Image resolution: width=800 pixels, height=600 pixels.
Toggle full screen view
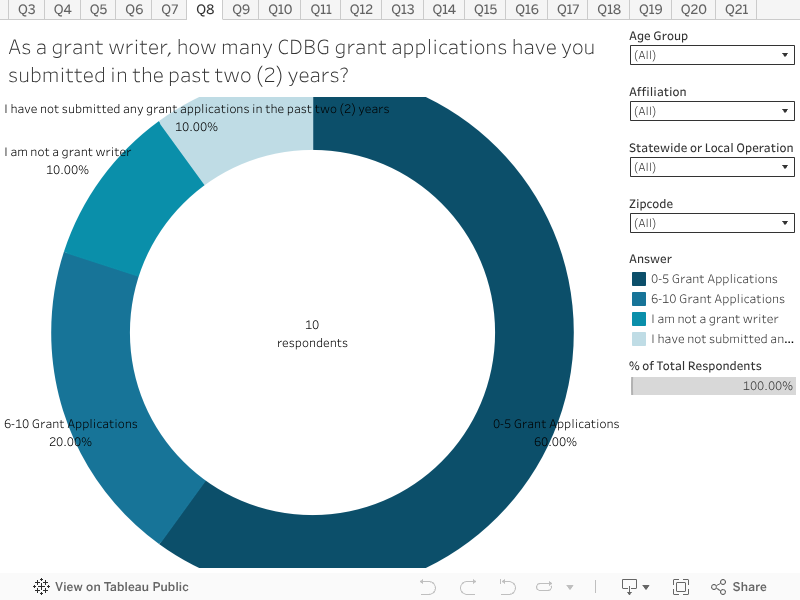(x=681, y=587)
